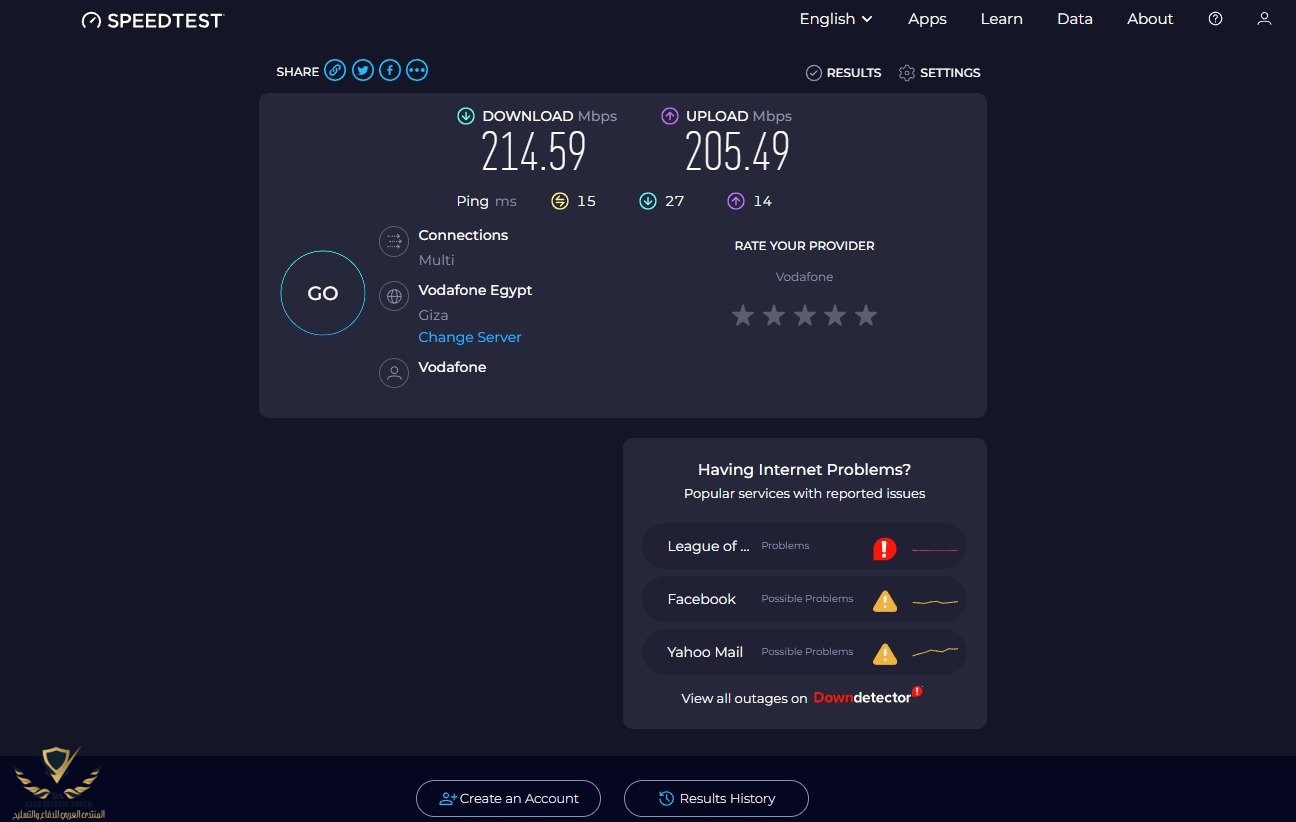Screen dimensions: 1296x822
Task: Open the Data menu
Action: click(1075, 19)
